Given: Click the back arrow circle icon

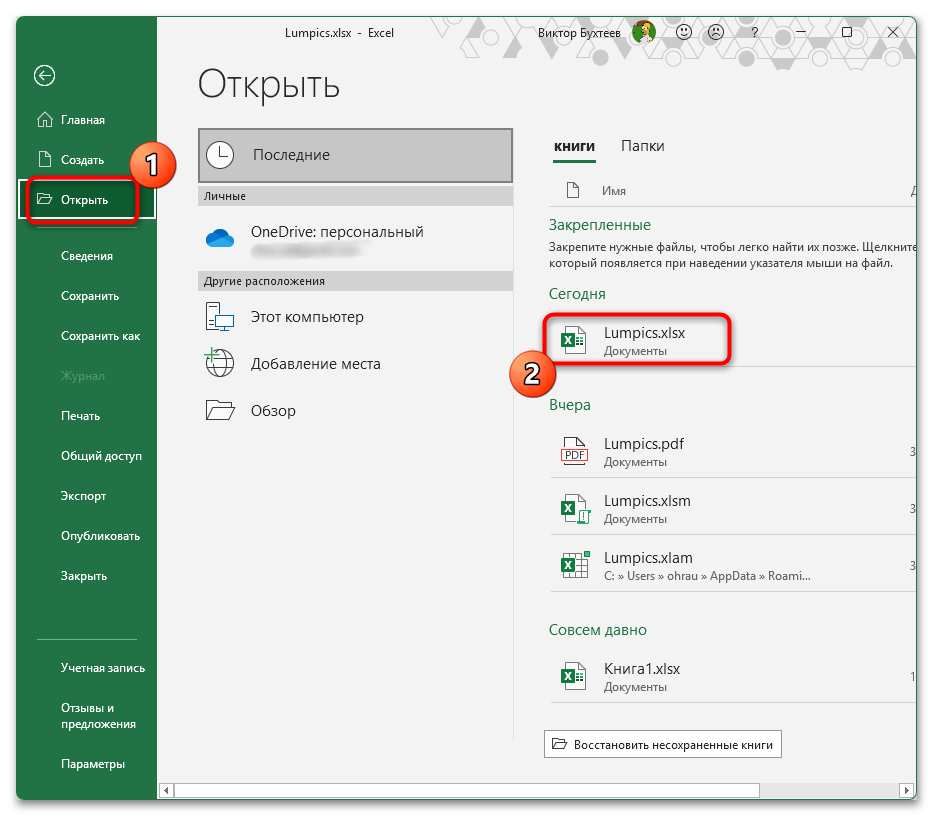Looking at the screenshot, I should [x=45, y=76].
